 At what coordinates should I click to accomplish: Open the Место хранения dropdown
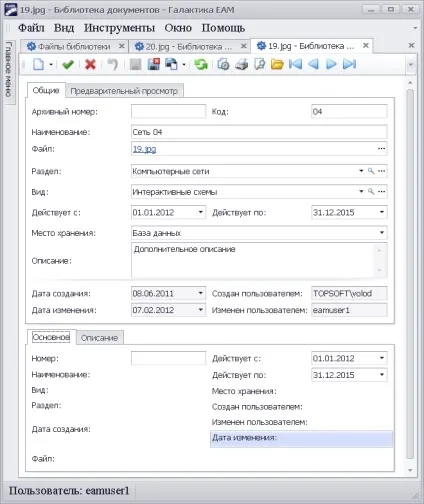click(x=382, y=232)
